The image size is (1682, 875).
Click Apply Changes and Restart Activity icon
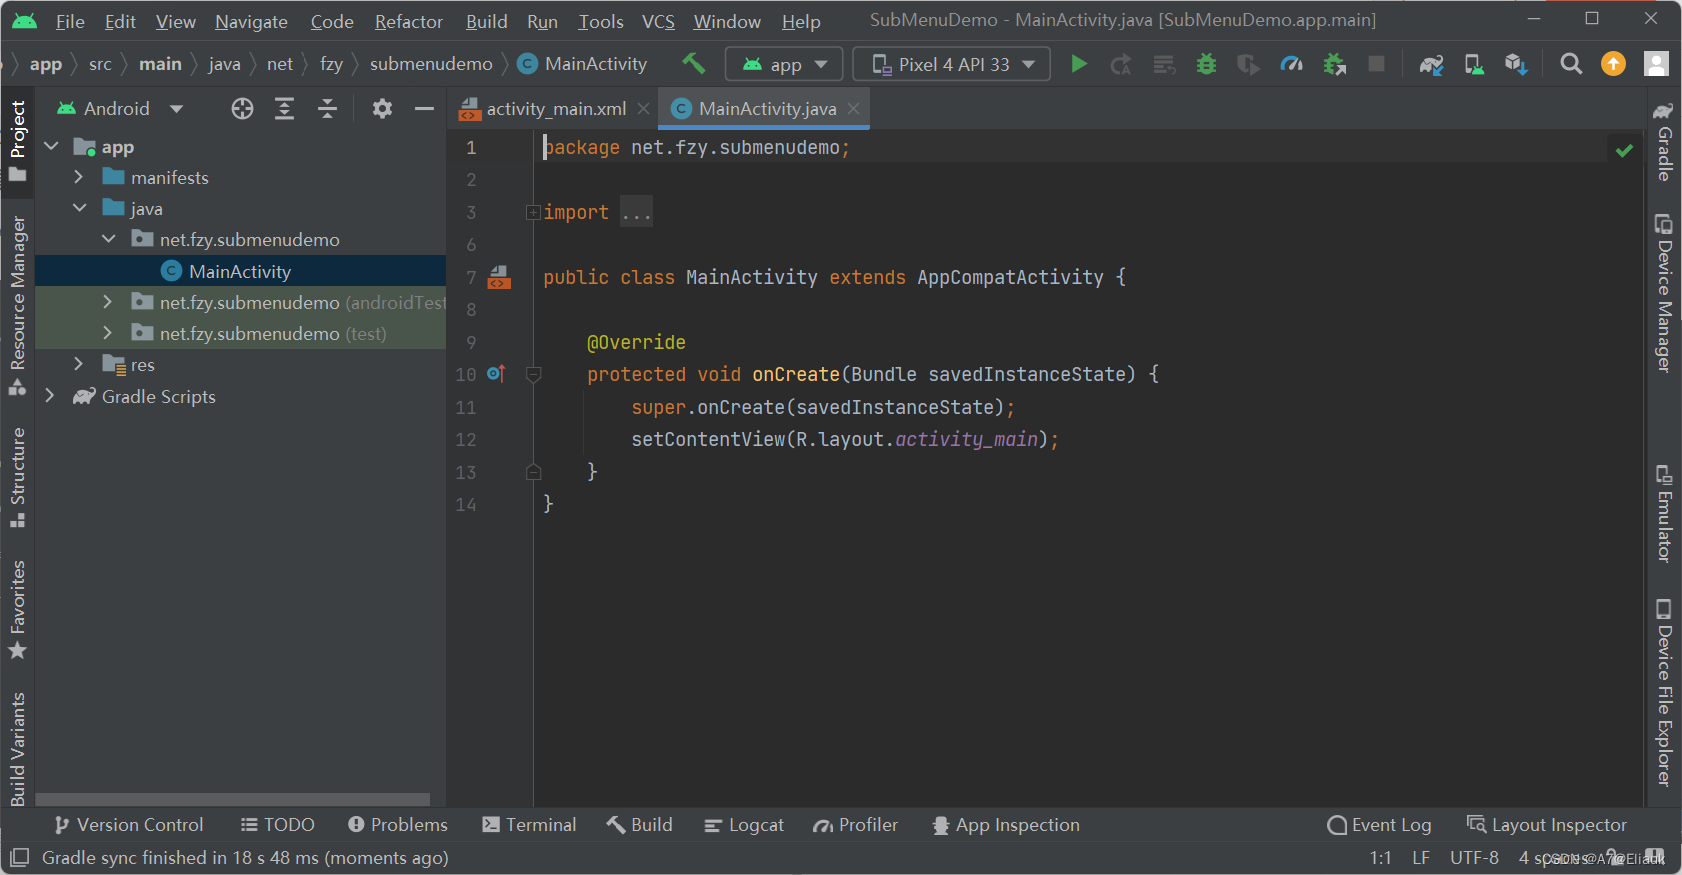pyautogui.click(x=1121, y=64)
